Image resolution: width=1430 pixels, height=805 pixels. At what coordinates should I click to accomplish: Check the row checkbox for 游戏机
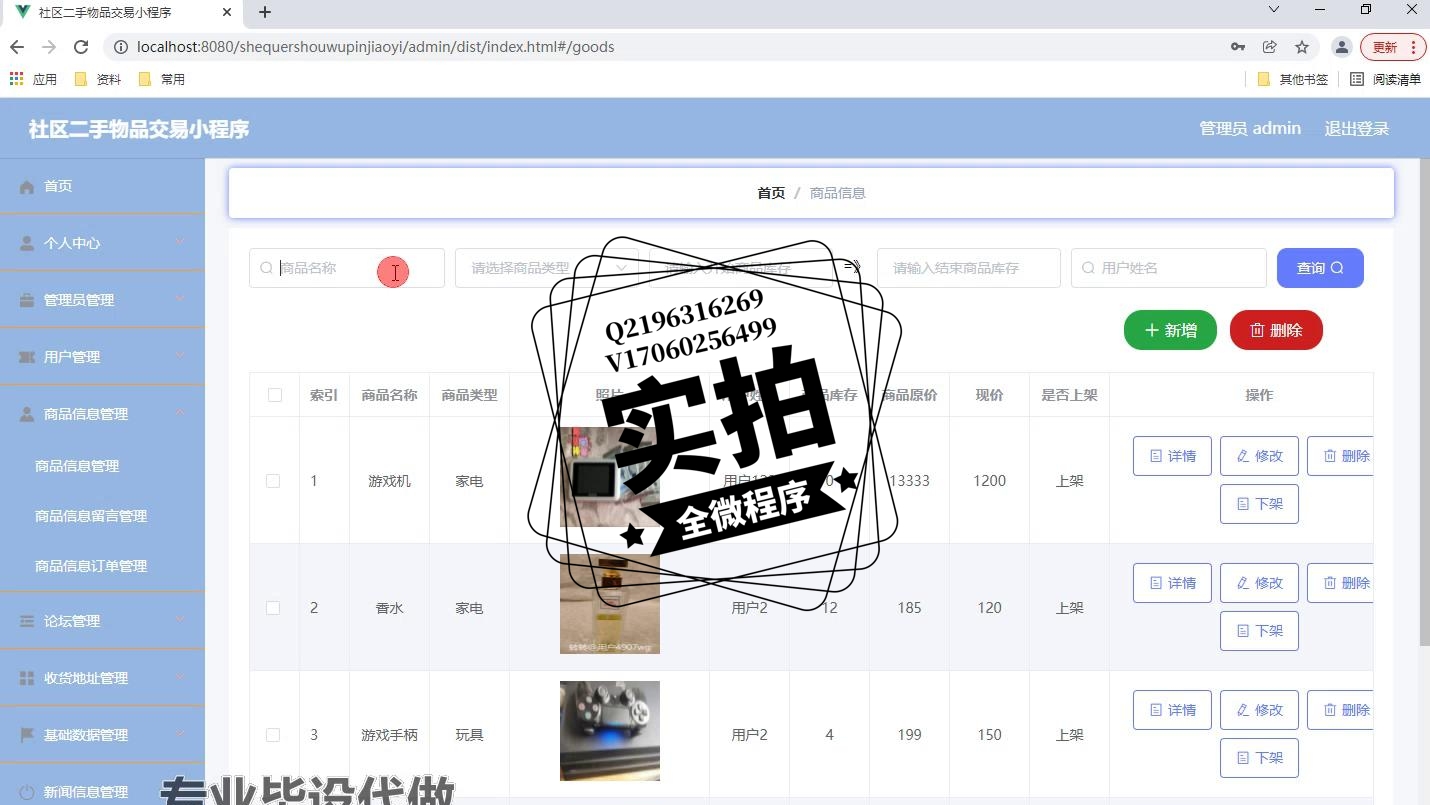[273, 481]
